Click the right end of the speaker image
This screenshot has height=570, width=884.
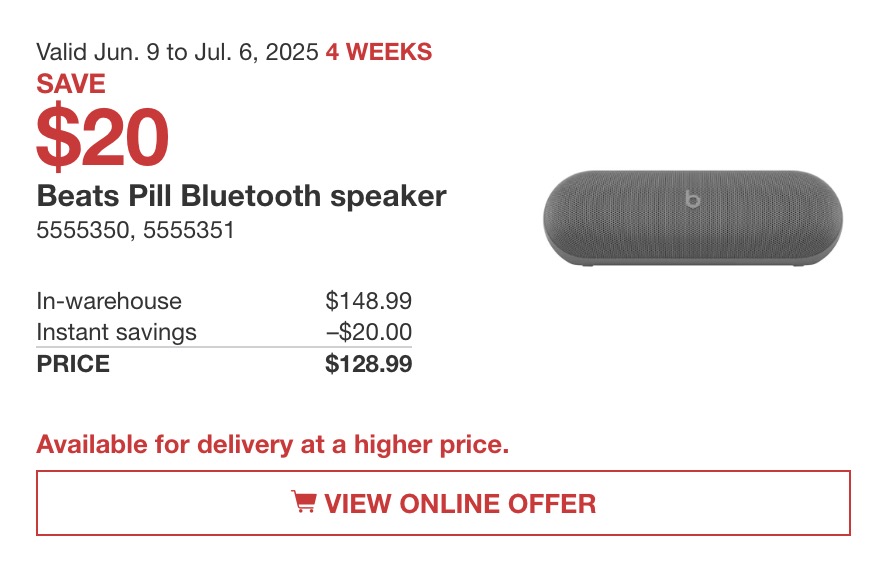click(x=822, y=218)
